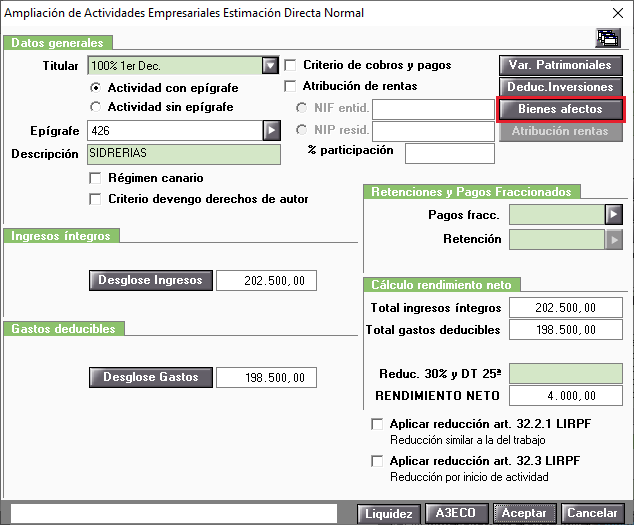Click the RENDIMIENTO NETO value 4.000,00
The image size is (634, 525).
[x=566, y=396]
